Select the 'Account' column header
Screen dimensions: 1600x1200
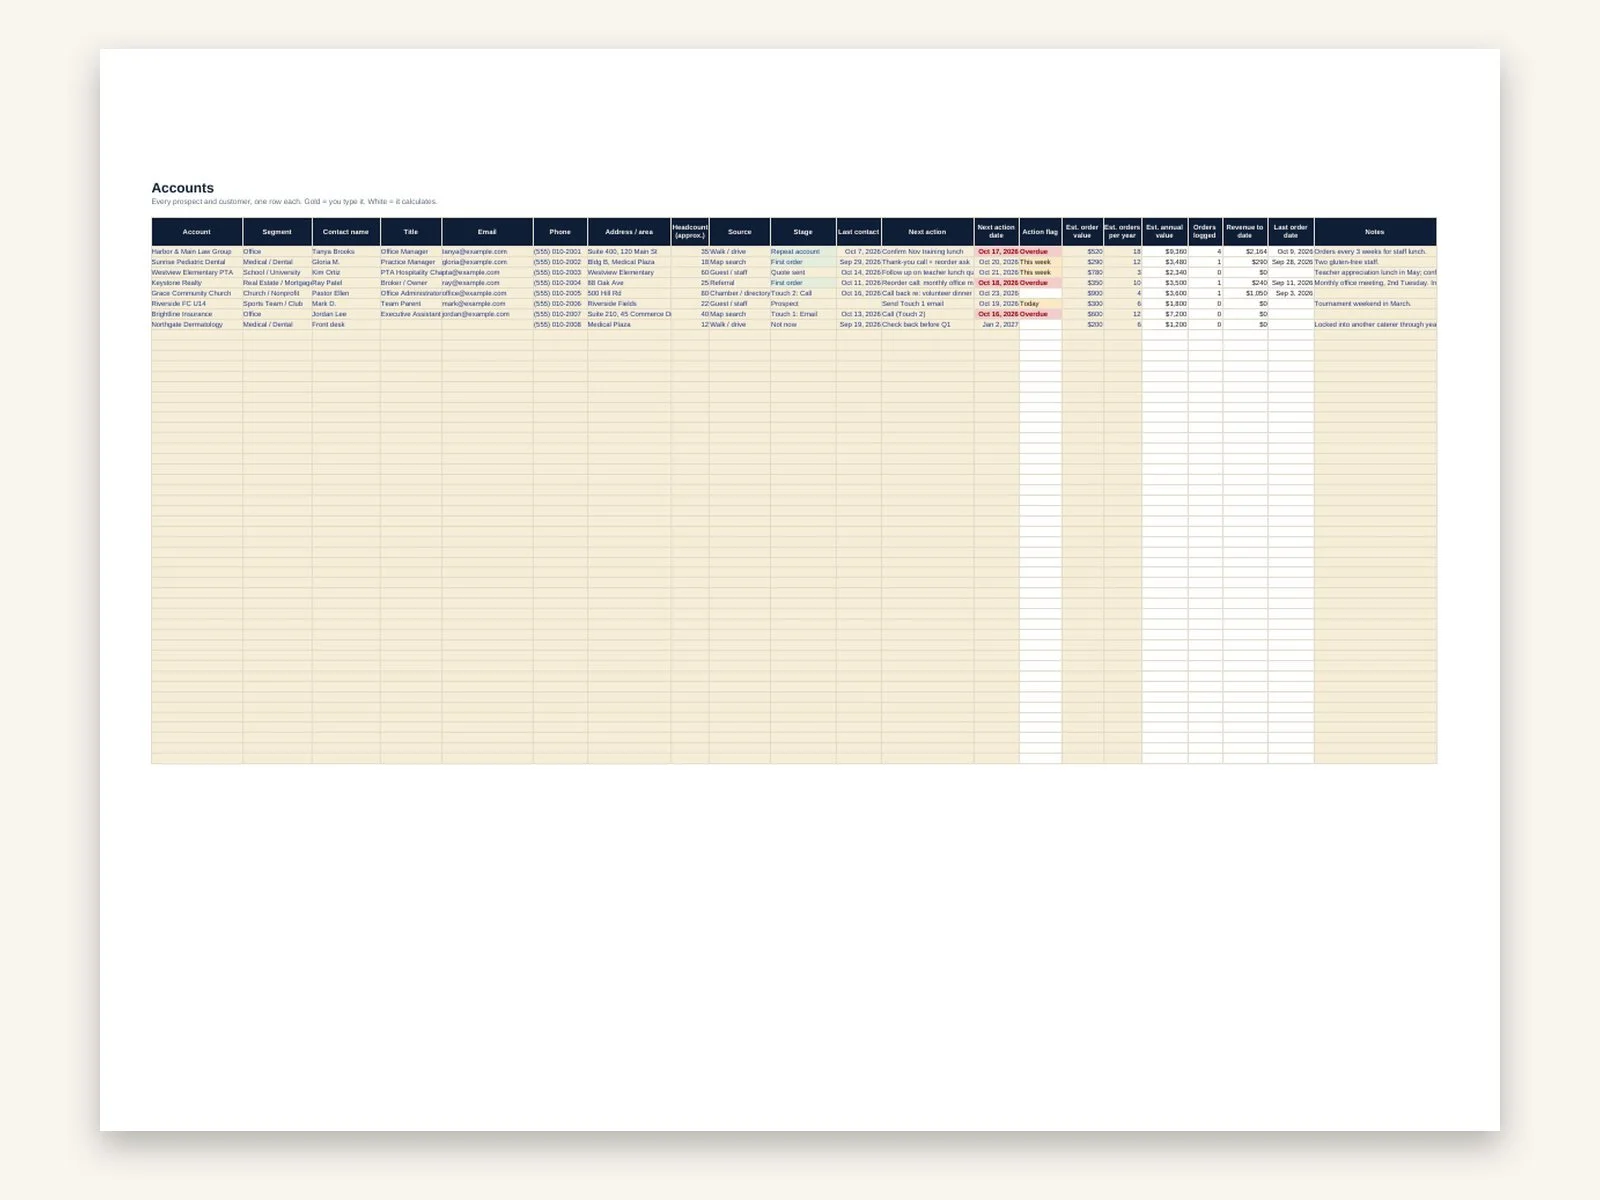197,232
